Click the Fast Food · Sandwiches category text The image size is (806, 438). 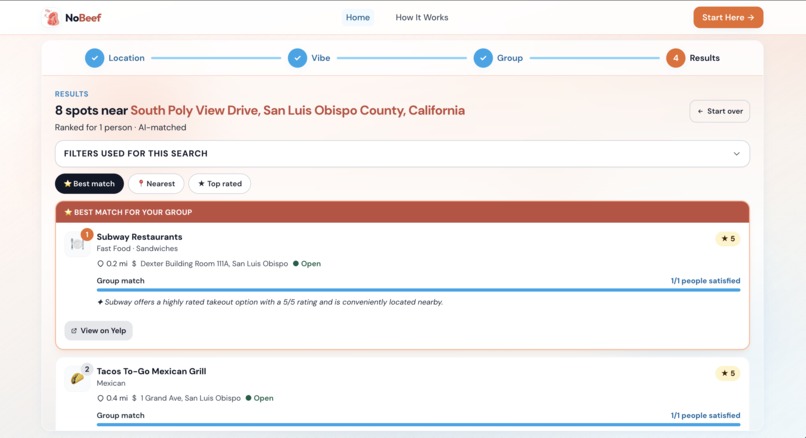click(137, 248)
